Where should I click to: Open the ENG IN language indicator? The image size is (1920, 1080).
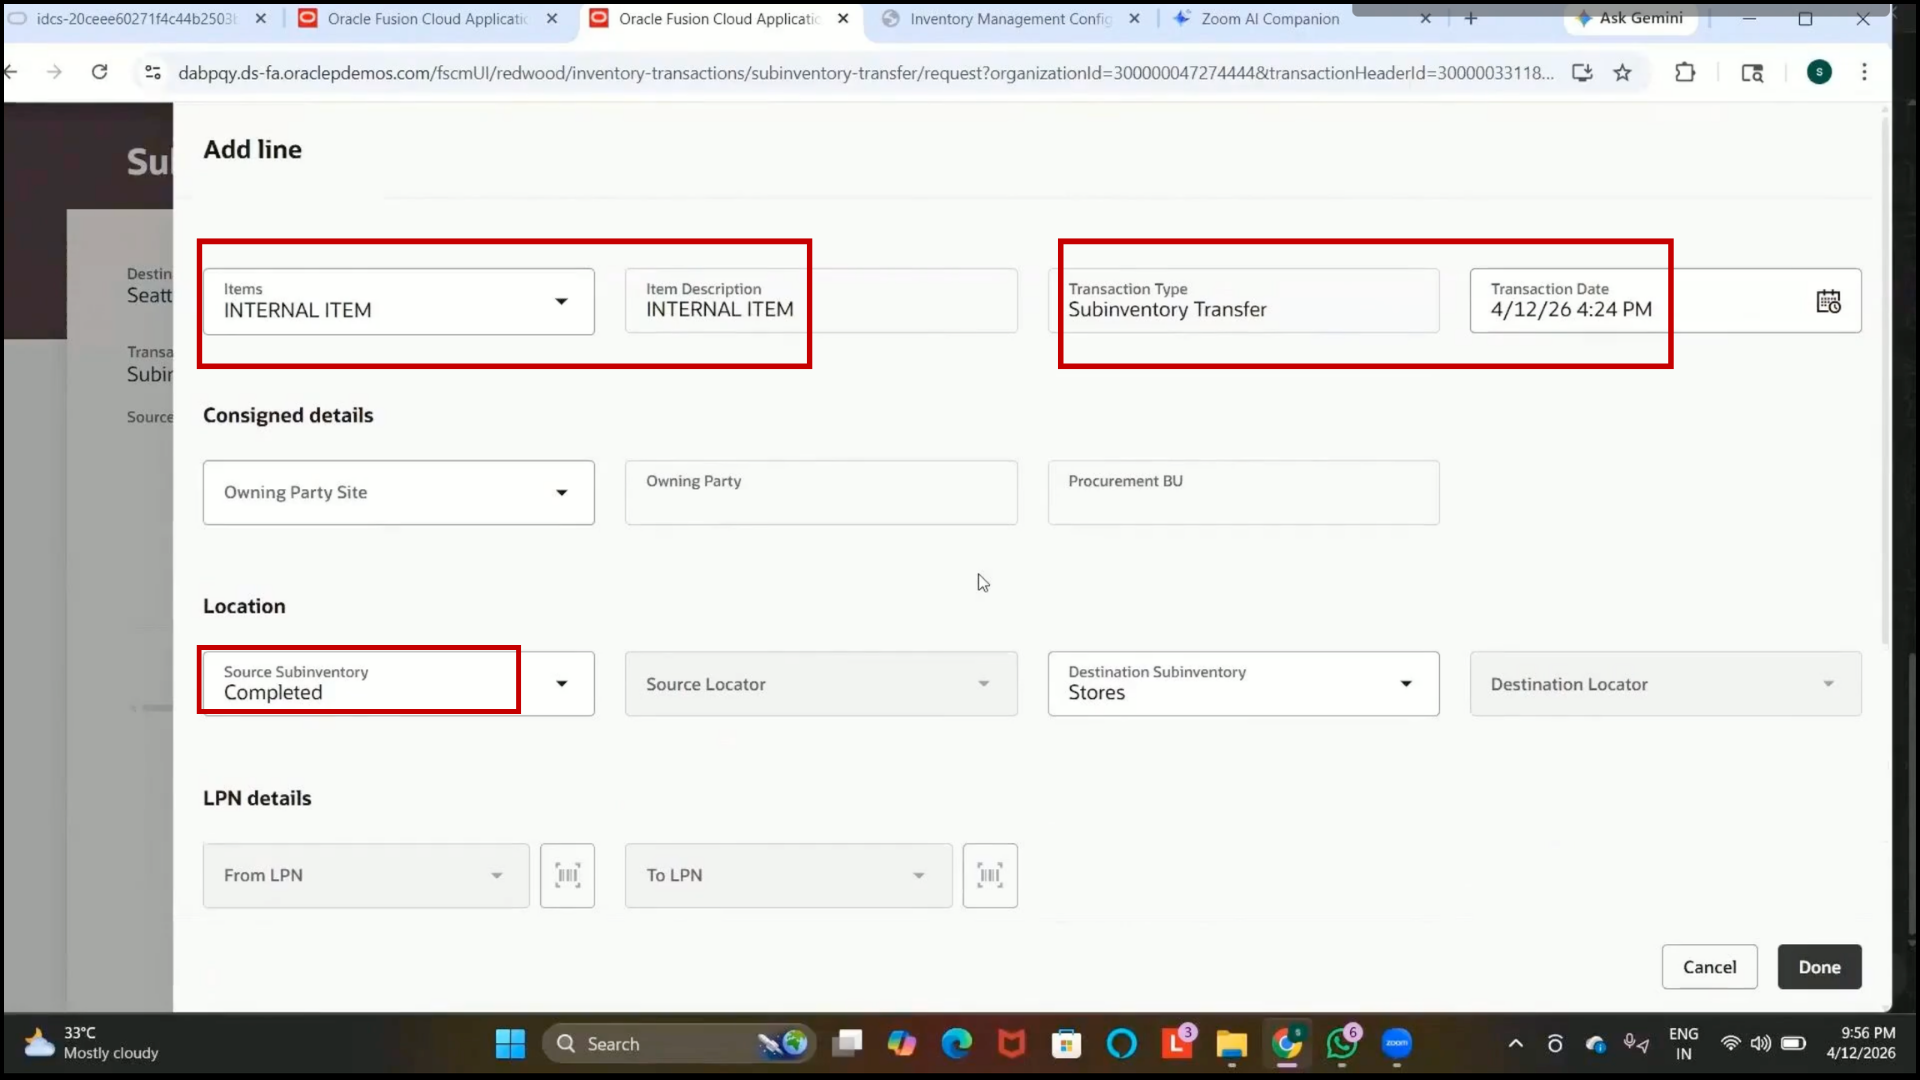click(x=1683, y=1044)
